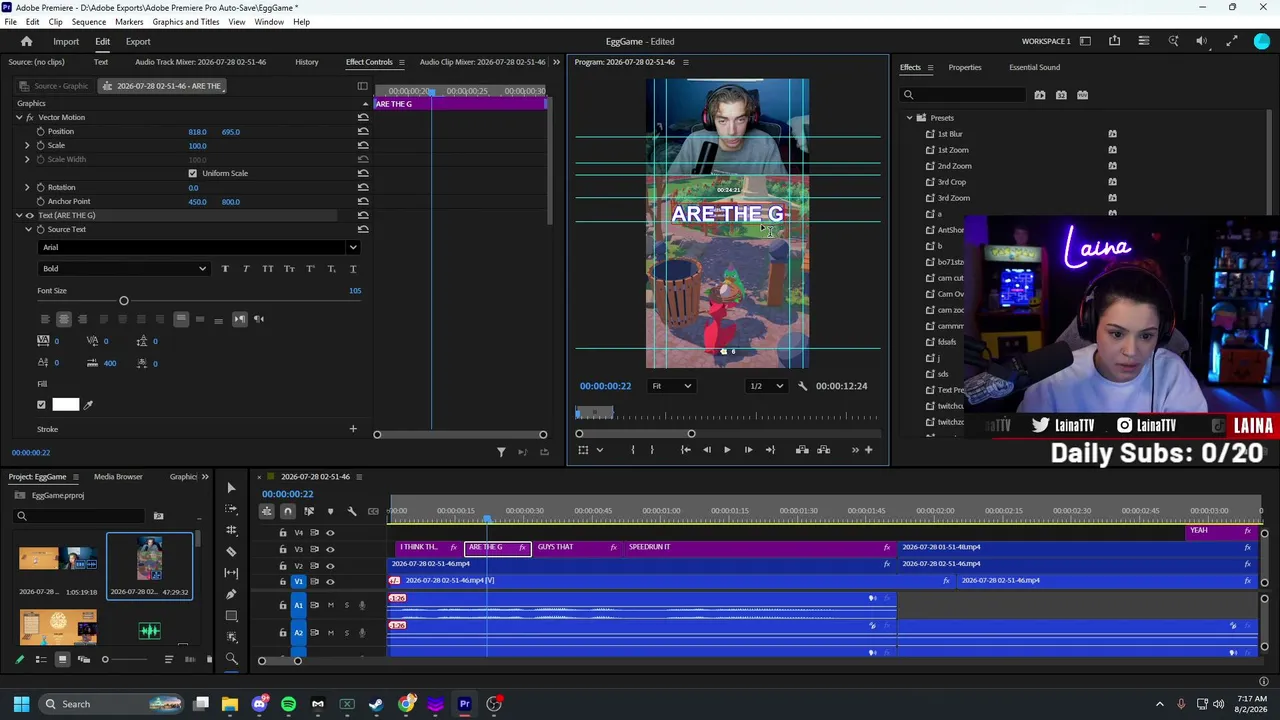Screen dimensions: 1280x720
Task: Go to the Export workspace
Action: tap(138, 41)
